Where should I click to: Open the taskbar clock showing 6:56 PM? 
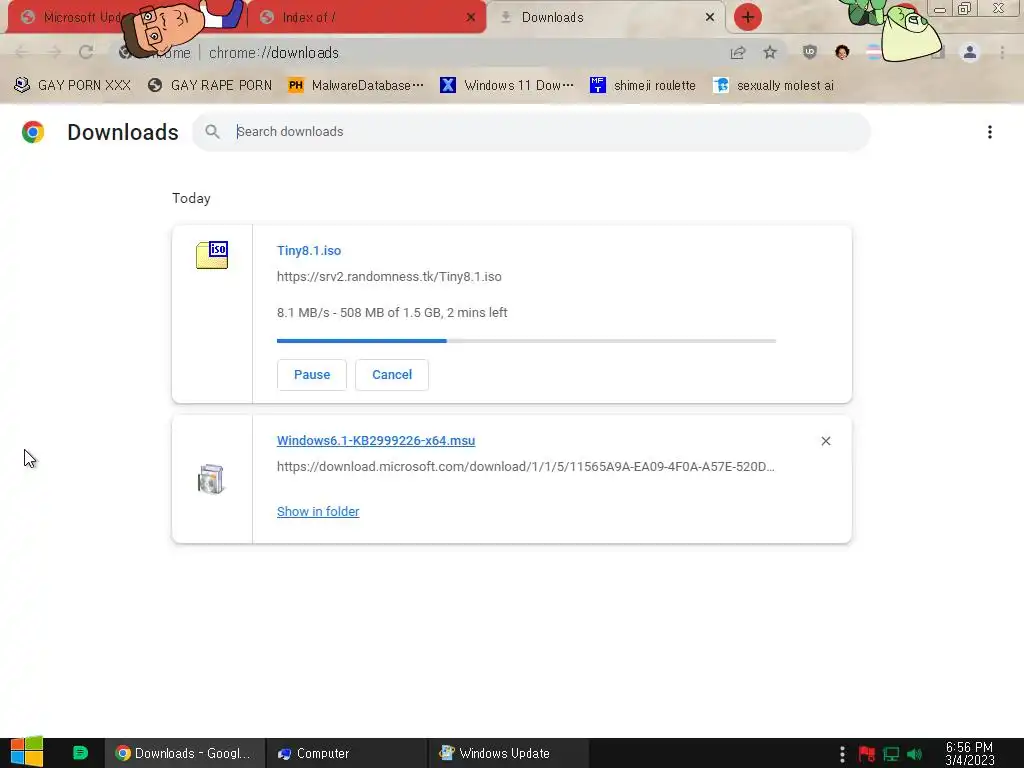(969, 754)
